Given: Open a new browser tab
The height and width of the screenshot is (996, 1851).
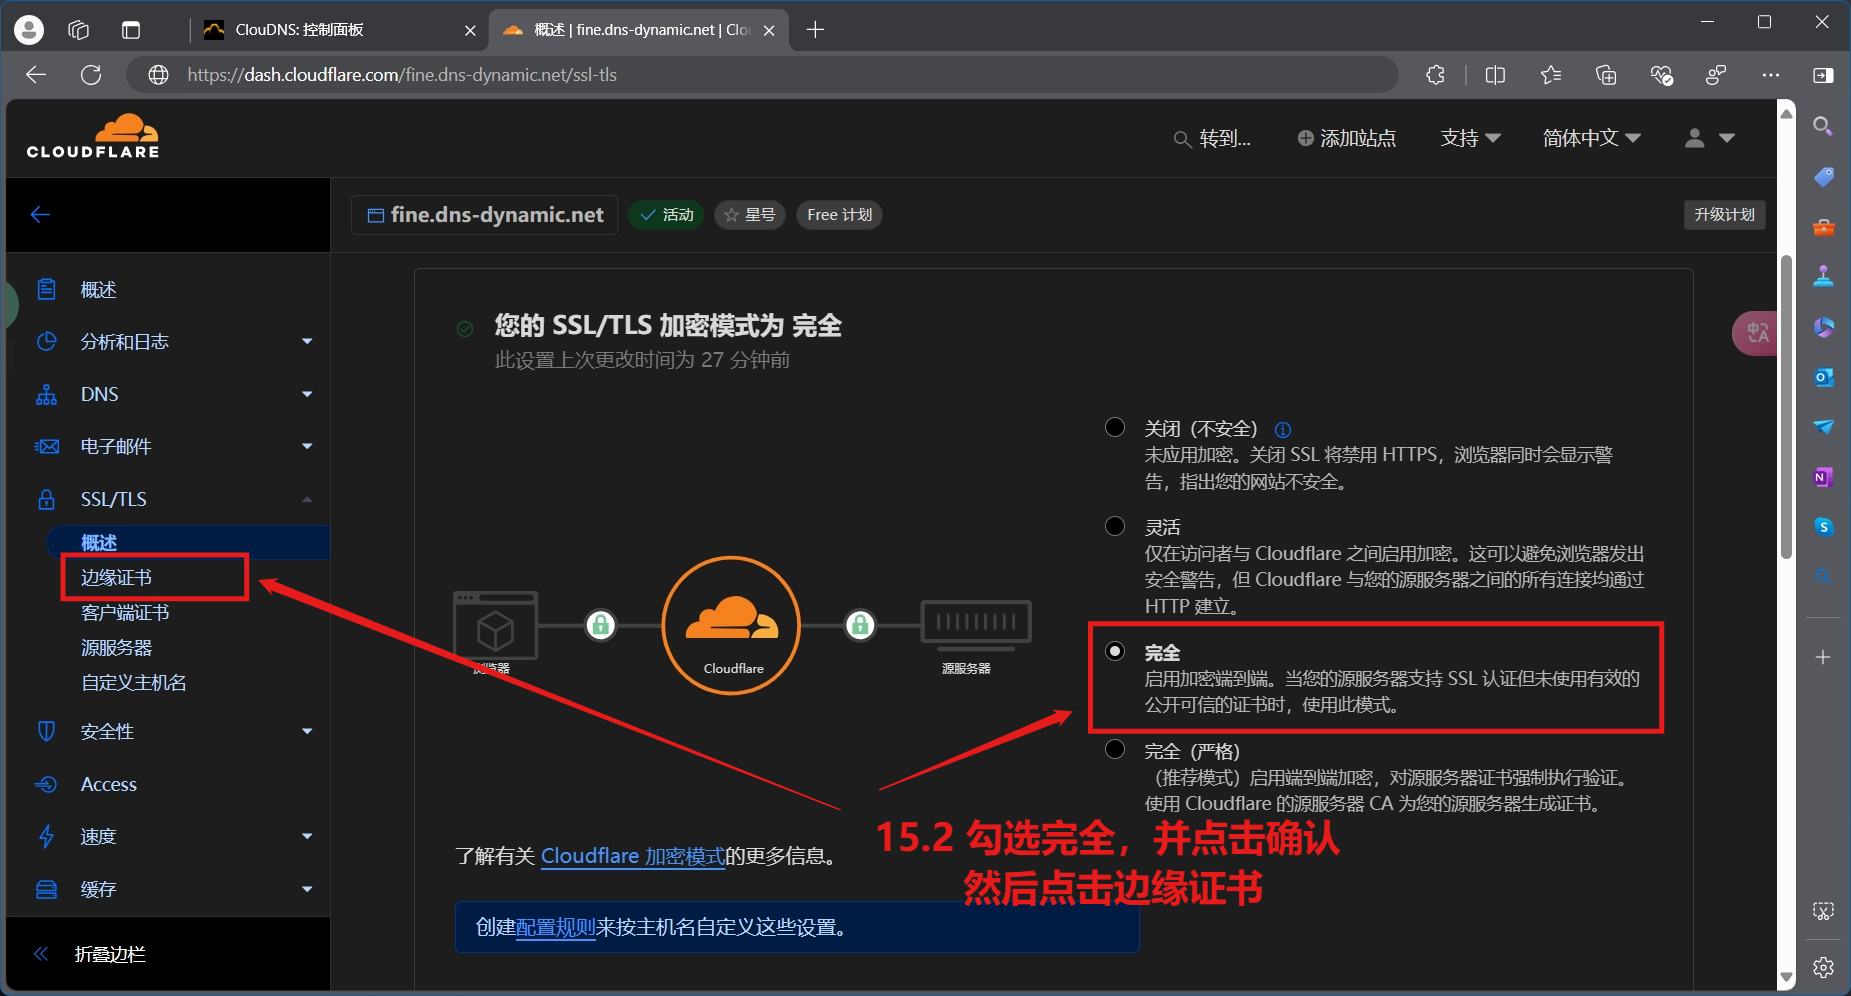Looking at the screenshot, I should 815,30.
